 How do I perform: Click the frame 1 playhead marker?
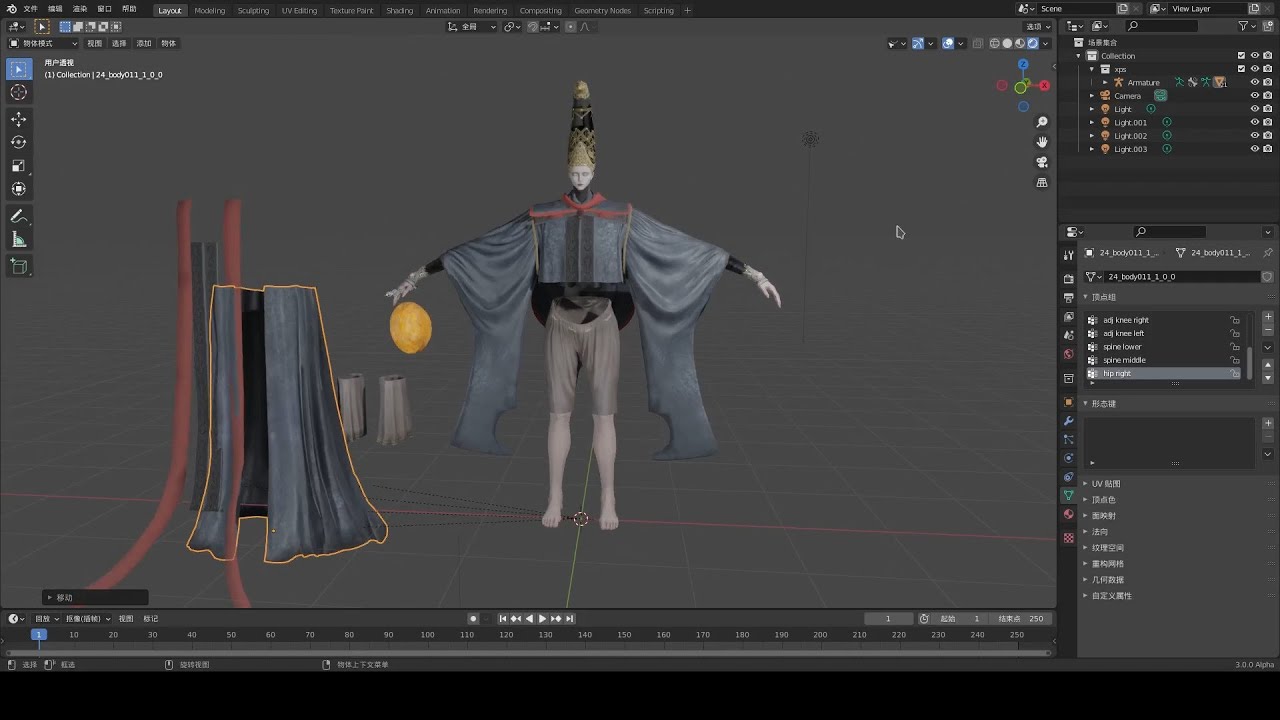point(39,634)
